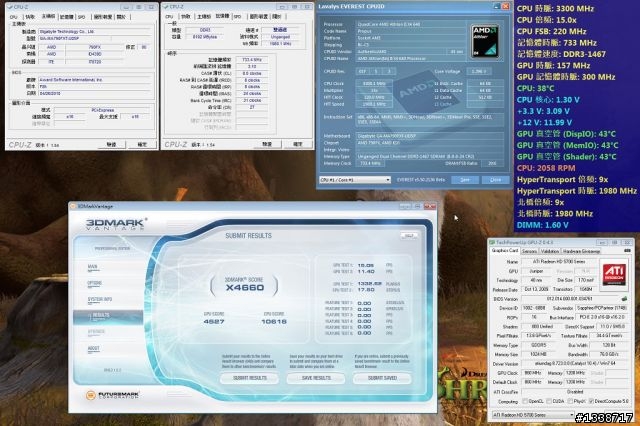Click the Futuremark Corporation logo in 3DMark Vantage
The width and height of the screenshot is (640, 426).
(x=112, y=395)
